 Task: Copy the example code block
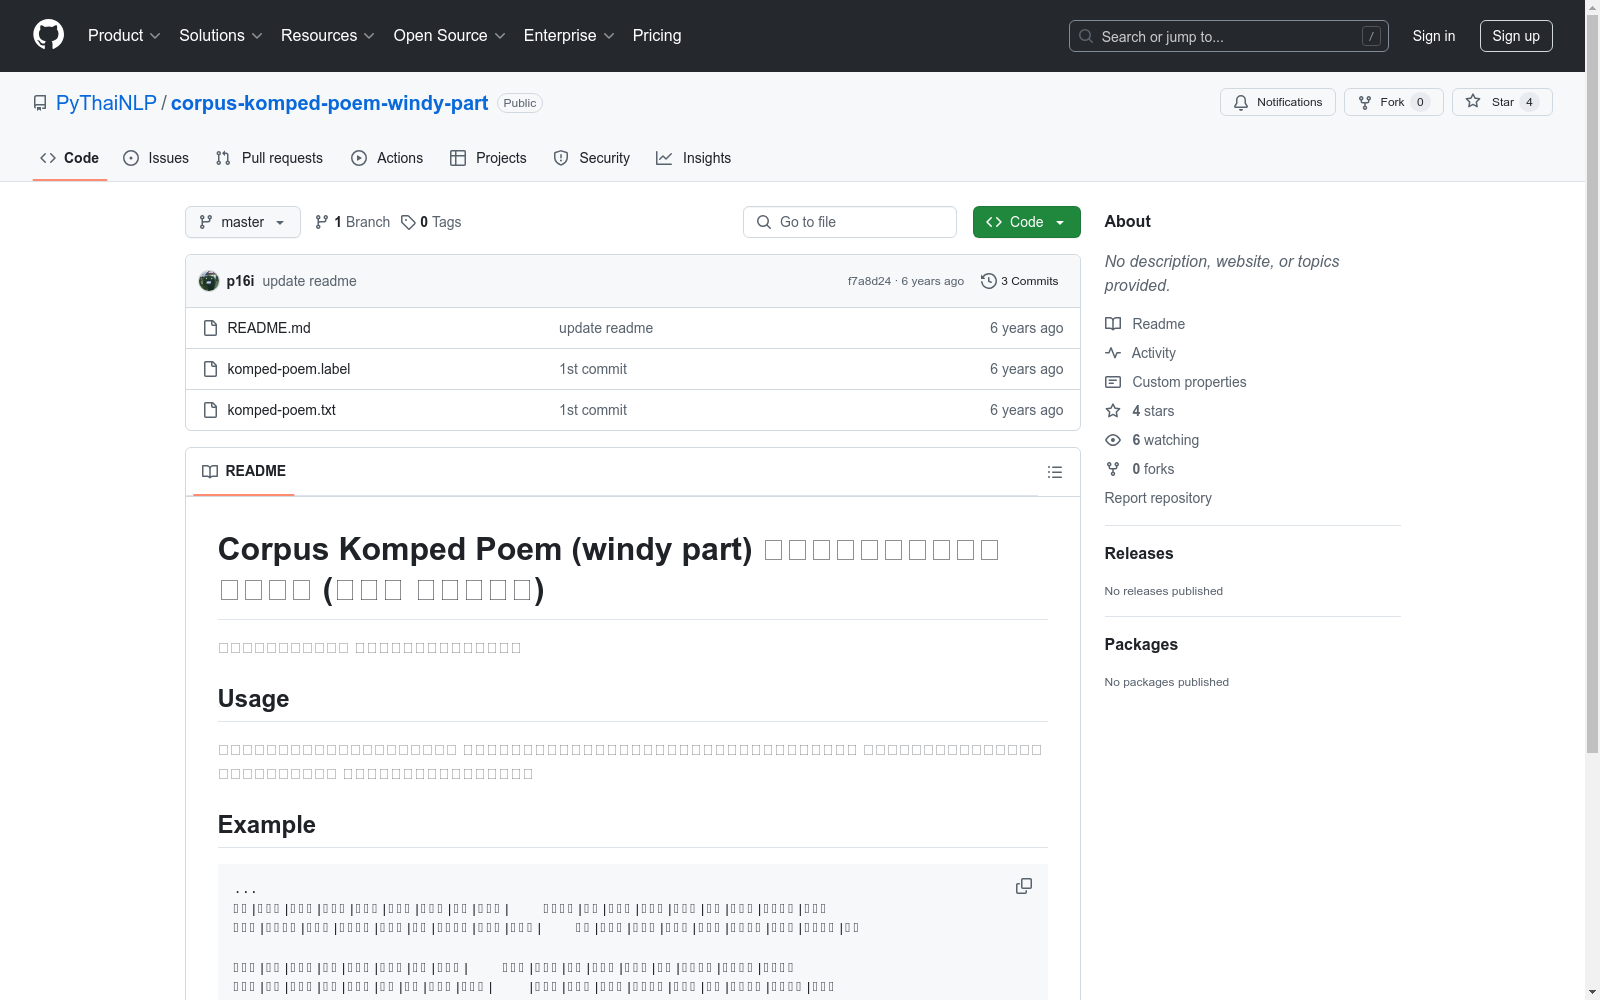pos(1024,886)
